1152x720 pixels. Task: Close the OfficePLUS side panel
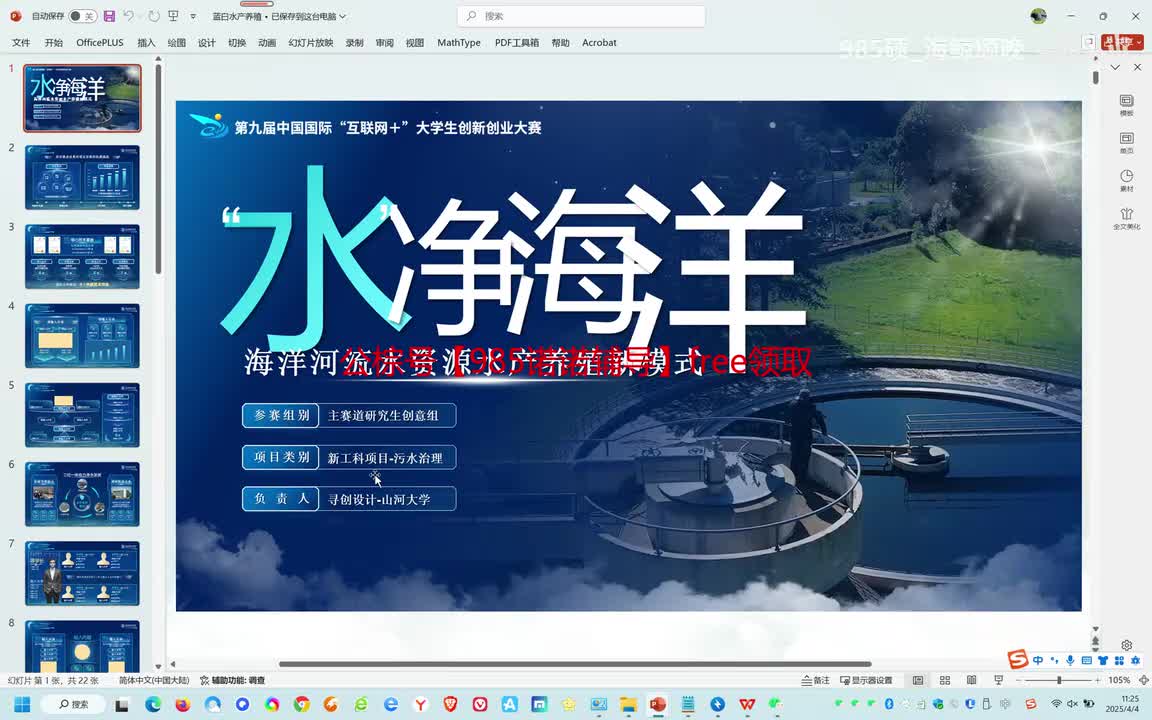click(x=1137, y=67)
